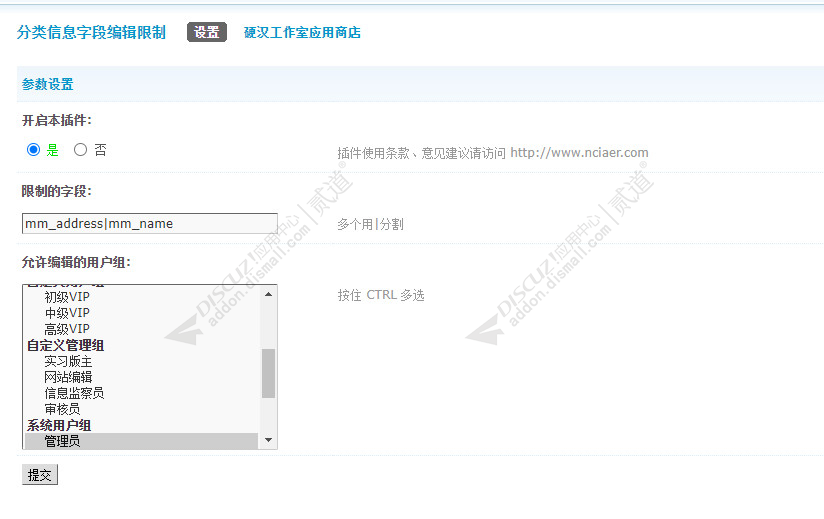Click the 多个用|分割 hint

pos(370,224)
